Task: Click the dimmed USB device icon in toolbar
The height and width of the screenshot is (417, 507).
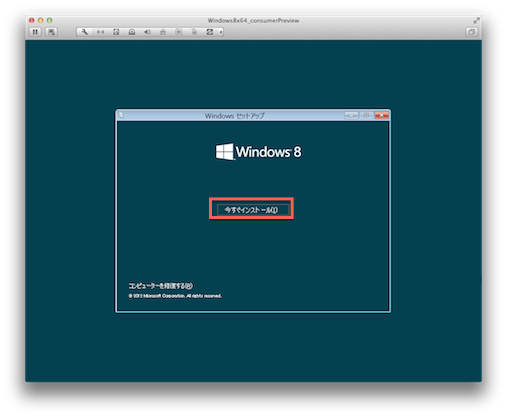Action: tap(194, 32)
